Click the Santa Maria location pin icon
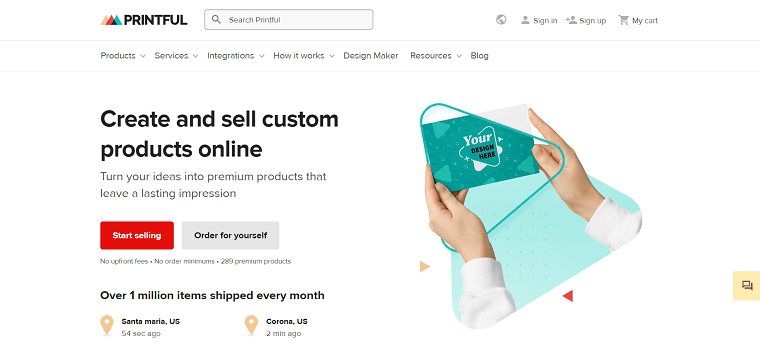760x360 pixels. [107, 325]
